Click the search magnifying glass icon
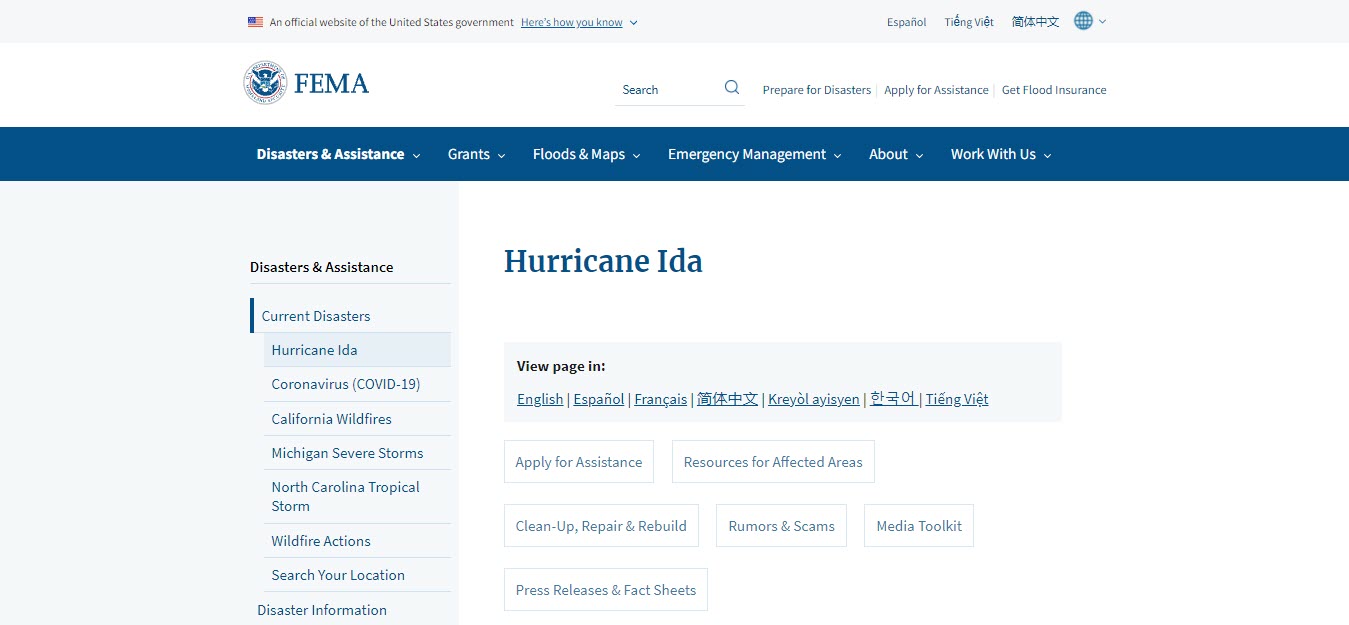 731,86
